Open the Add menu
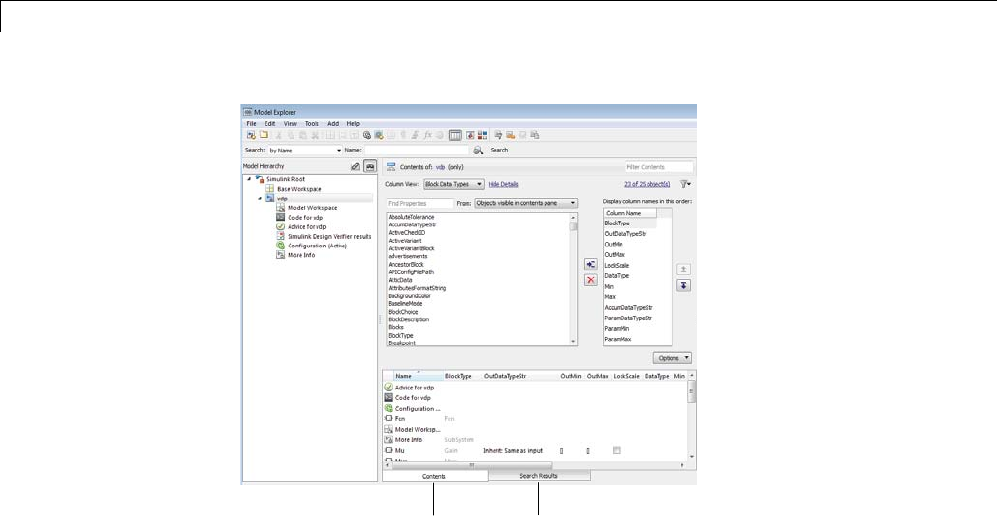The image size is (997, 517). (333, 123)
